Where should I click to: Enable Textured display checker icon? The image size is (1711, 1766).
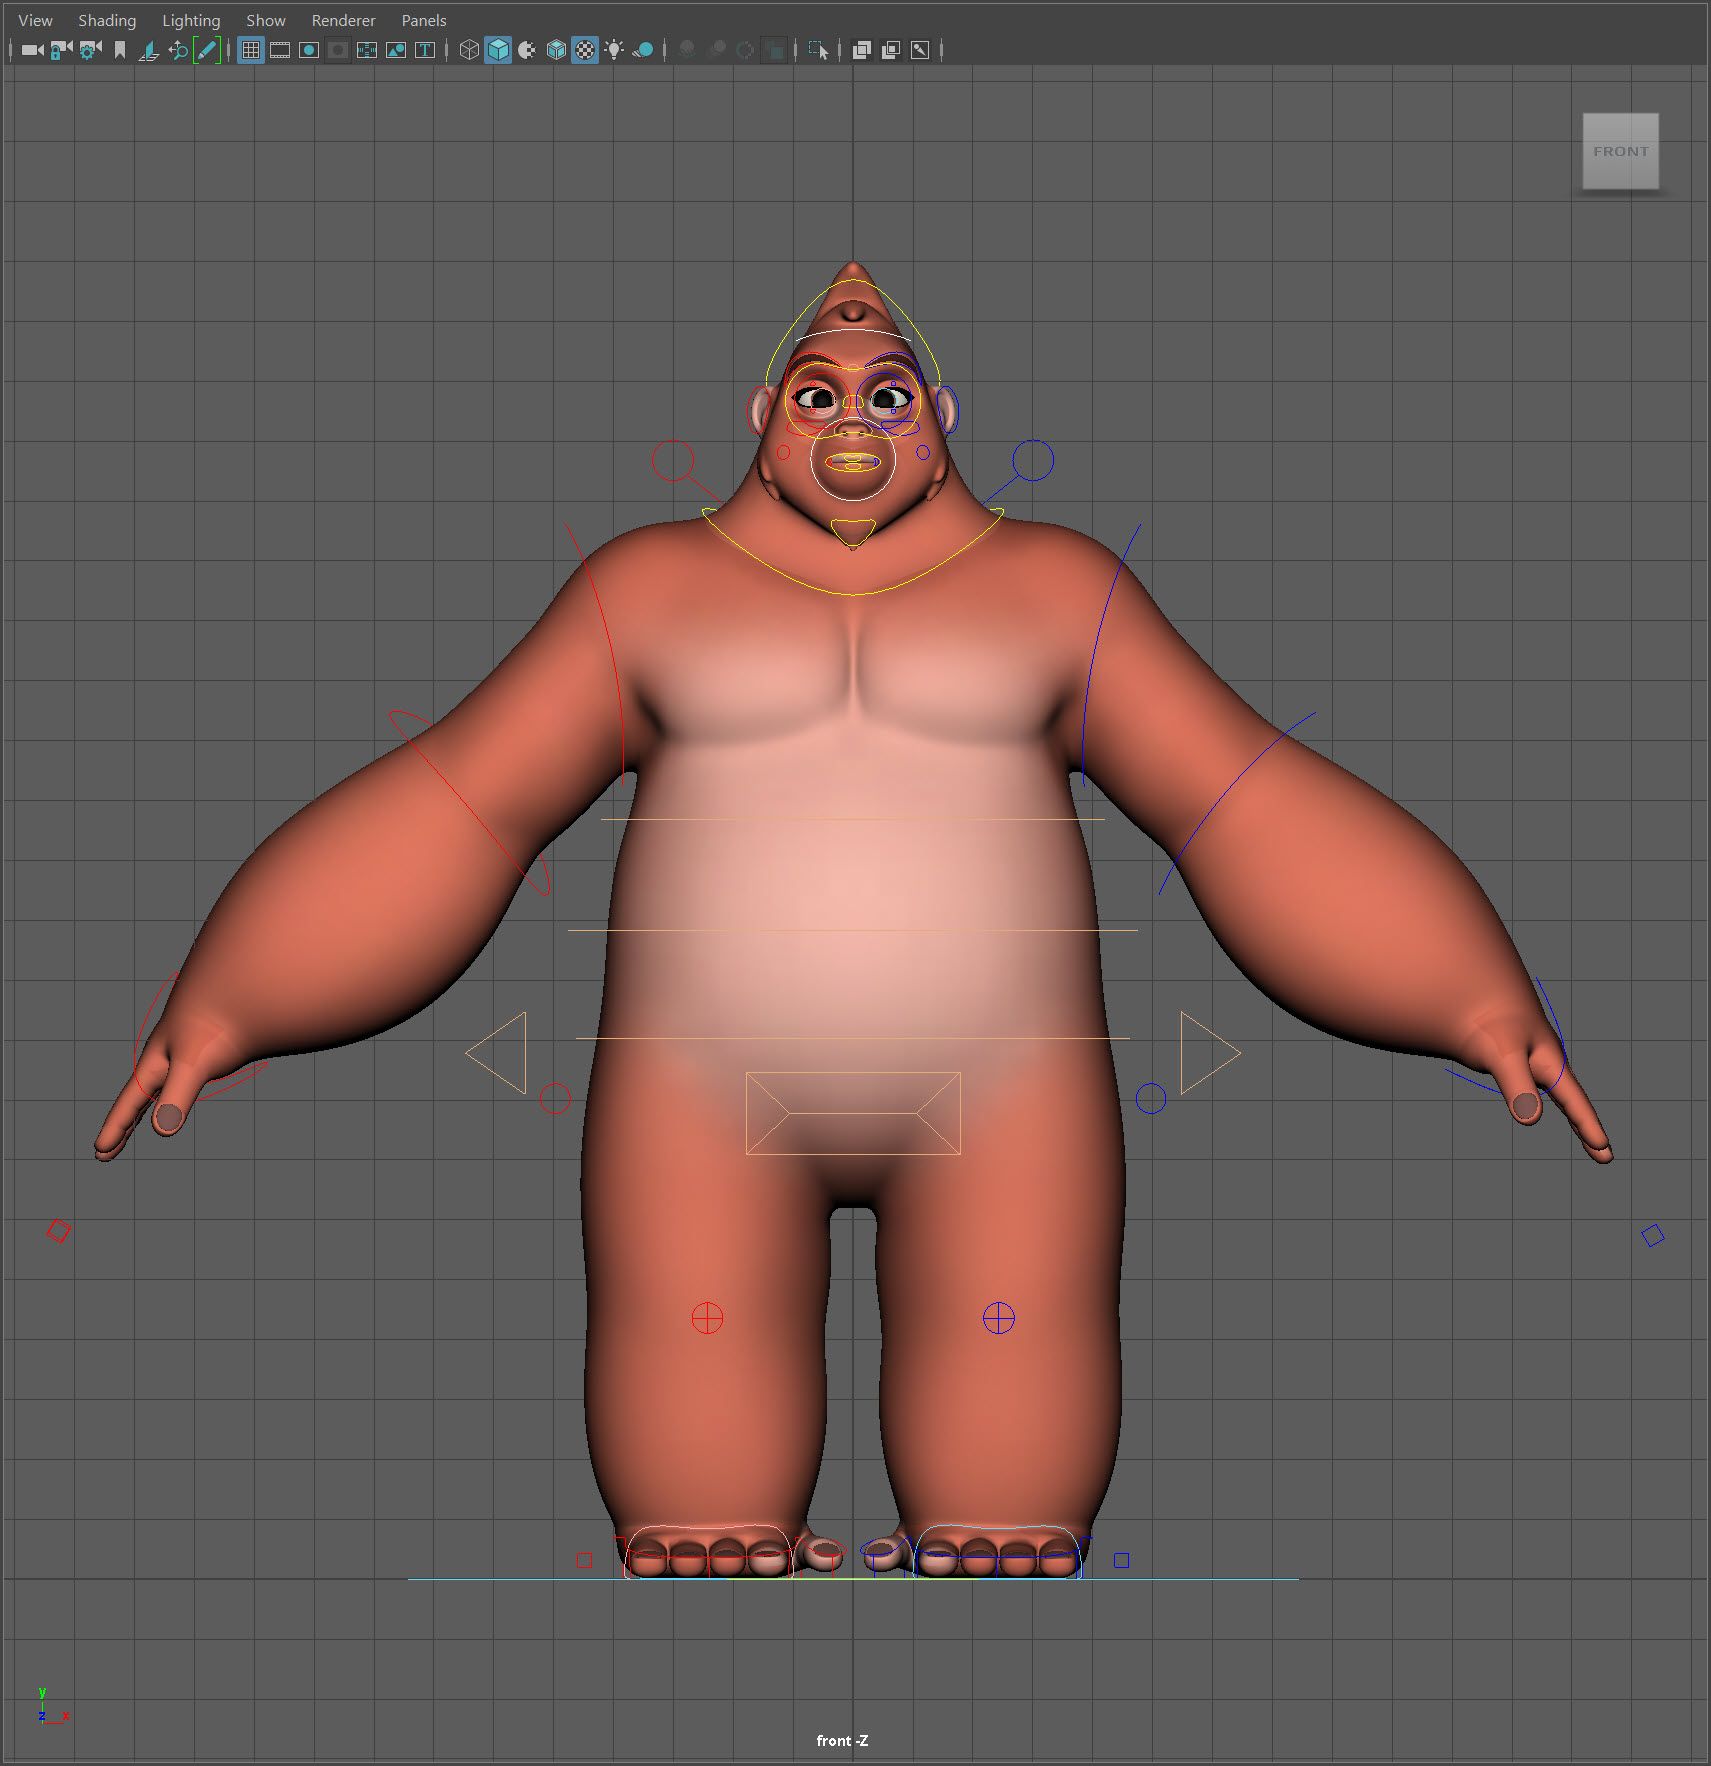click(585, 50)
